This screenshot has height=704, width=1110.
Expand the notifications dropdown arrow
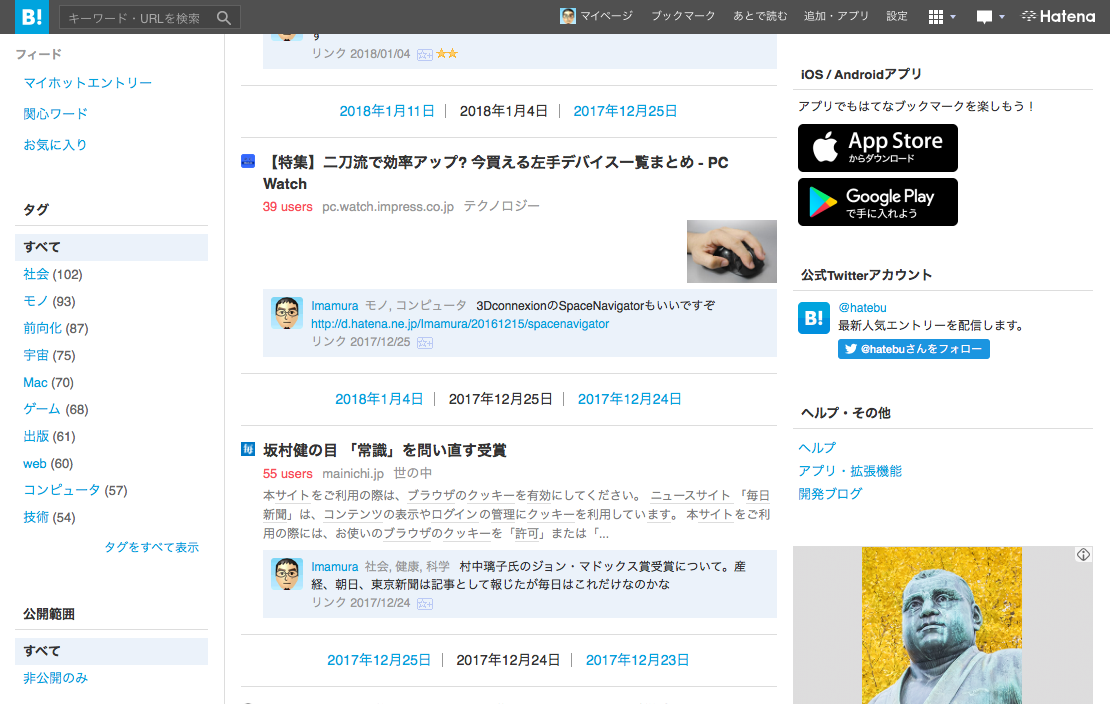(1002, 17)
